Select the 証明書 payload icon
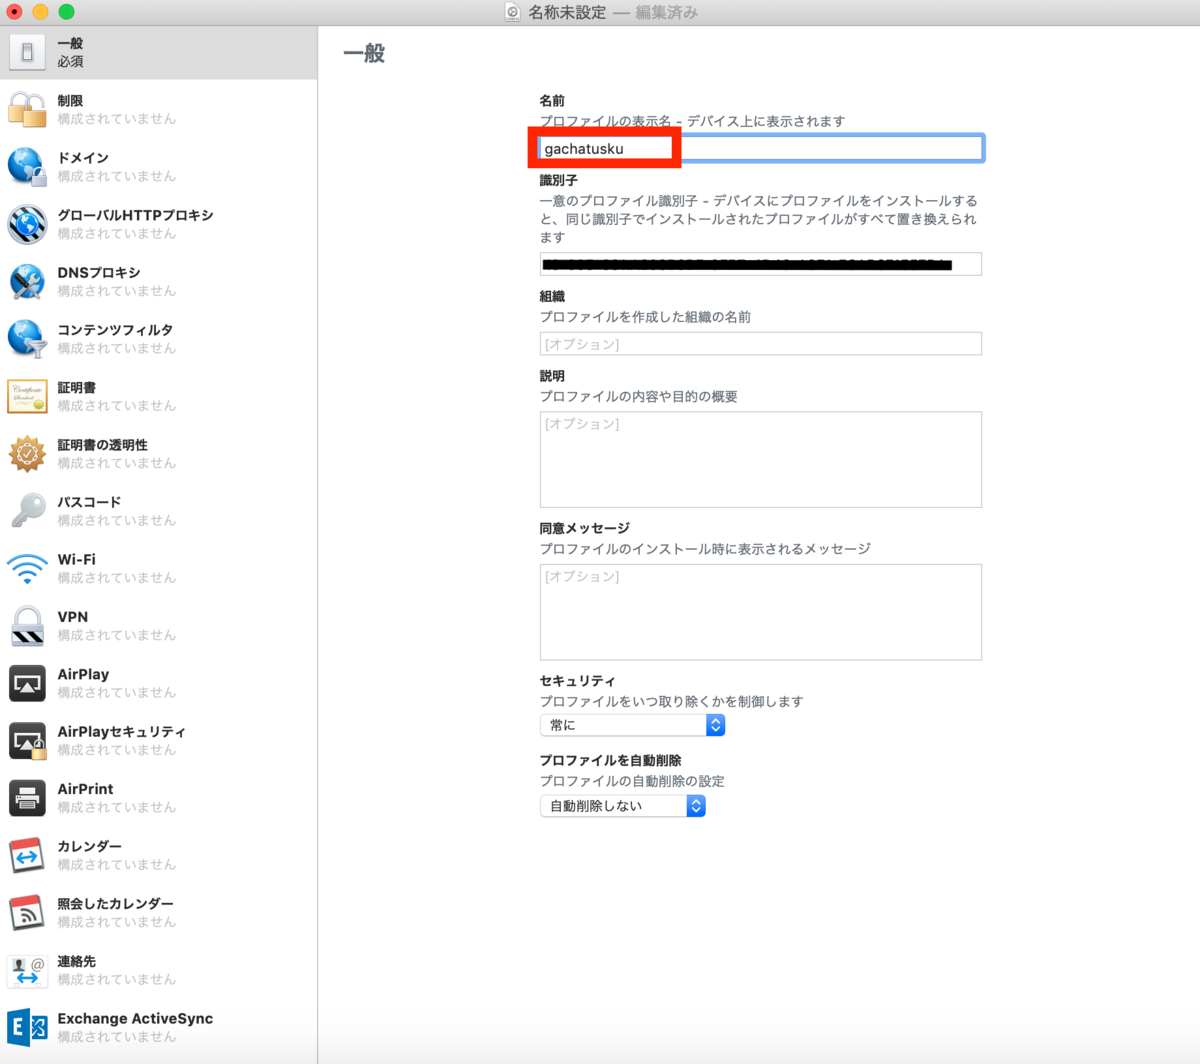1200x1064 pixels. [27, 396]
